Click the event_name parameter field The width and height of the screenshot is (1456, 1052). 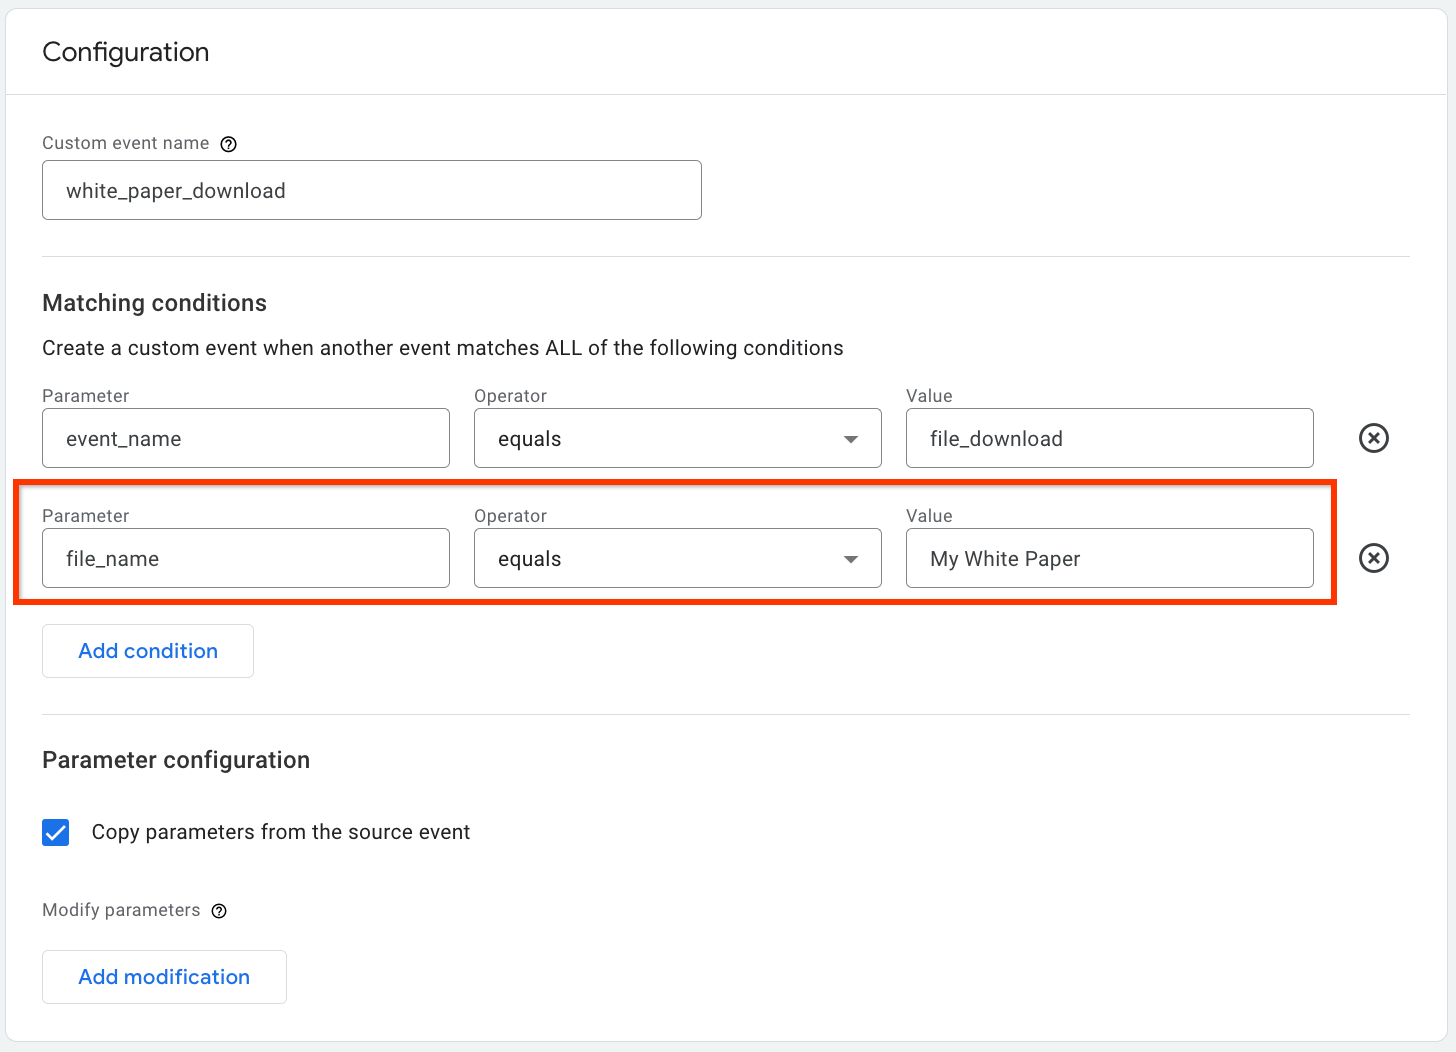245,438
